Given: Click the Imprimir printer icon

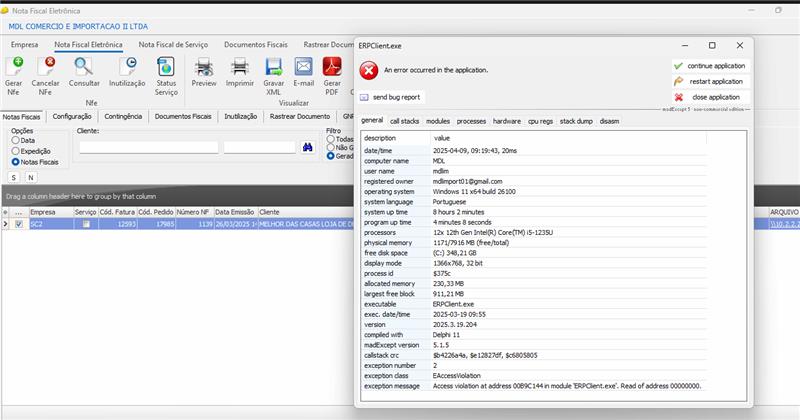Looking at the screenshot, I should 240,67.
